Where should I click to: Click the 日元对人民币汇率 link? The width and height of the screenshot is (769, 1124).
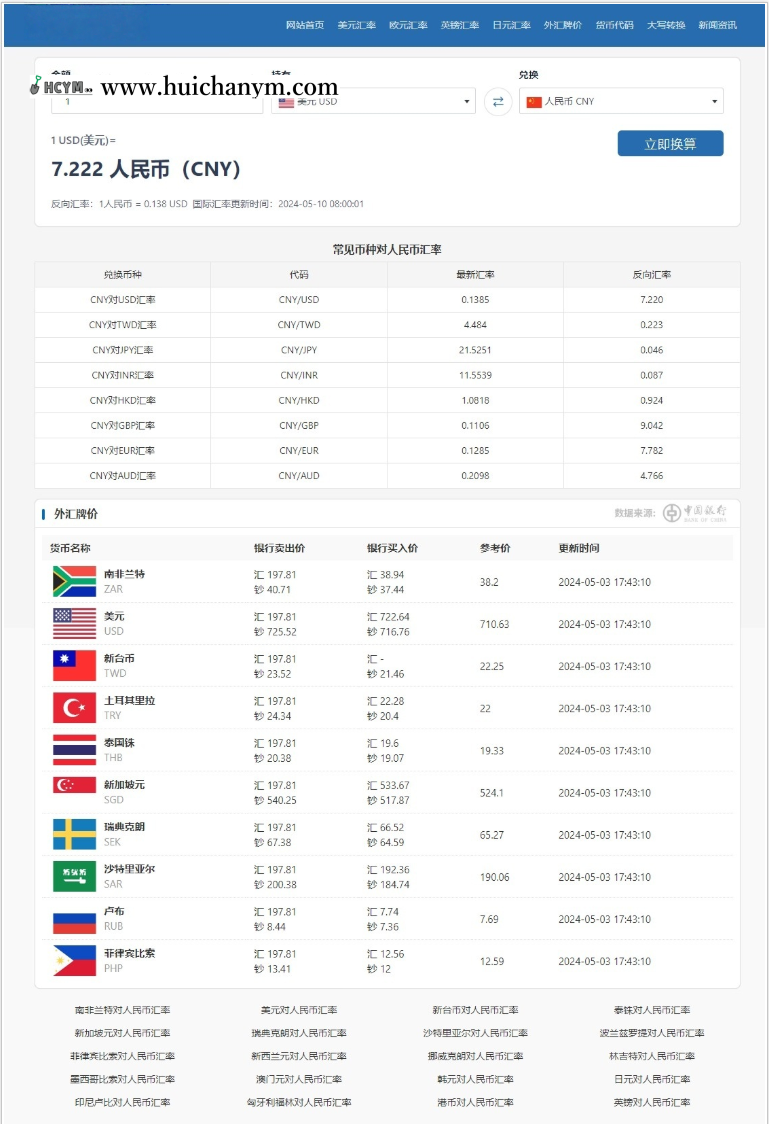click(652, 1079)
